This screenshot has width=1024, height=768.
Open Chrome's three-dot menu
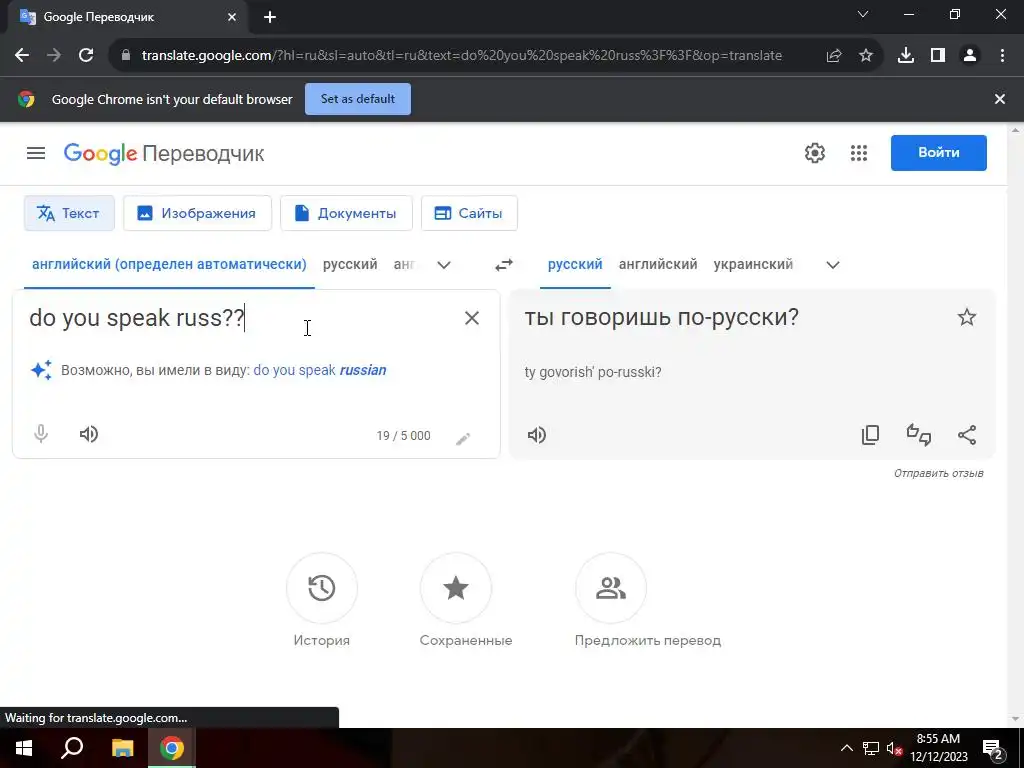click(x=1002, y=56)
